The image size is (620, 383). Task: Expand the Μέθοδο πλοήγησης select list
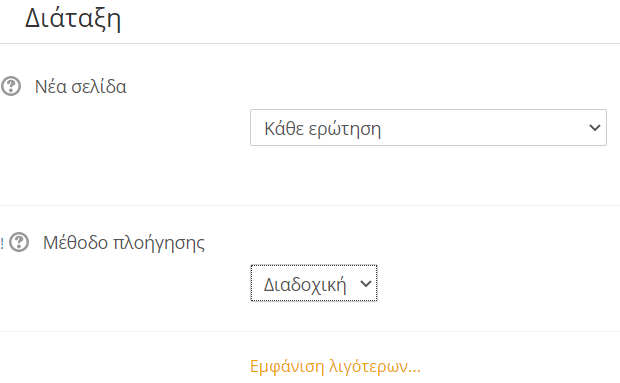pos(314,283)
